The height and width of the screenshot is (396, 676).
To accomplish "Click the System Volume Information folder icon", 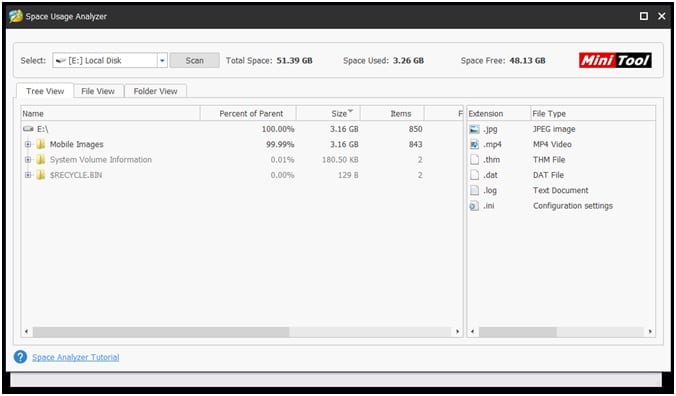I will pyautogui.click(x=41, y=160).
